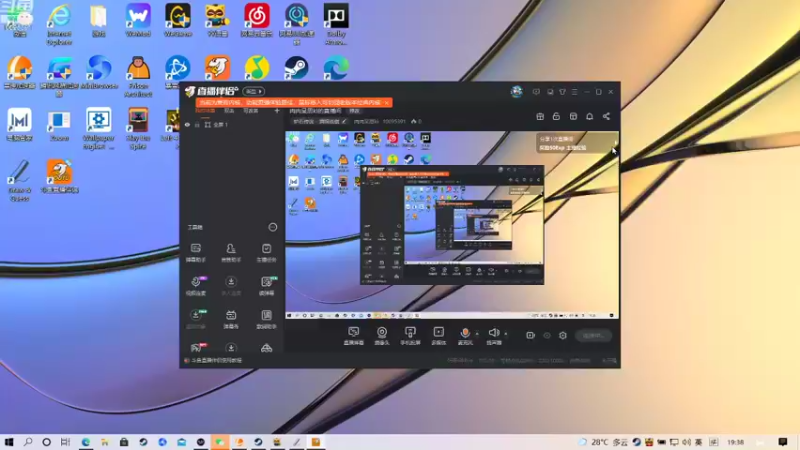
Task: Click the 修改 button beside room name
Action: pyautogui.click(x=354, y=111)
